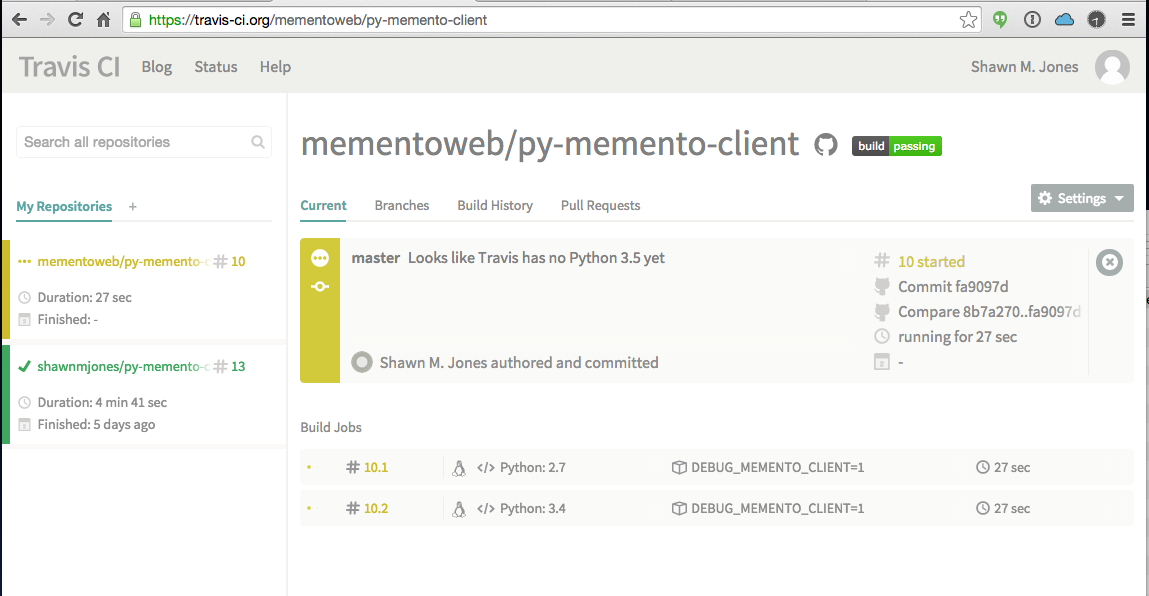Click the circled info extension icon
Viewport: 1149px width, 596px height.
click(x=1032, y=20)
